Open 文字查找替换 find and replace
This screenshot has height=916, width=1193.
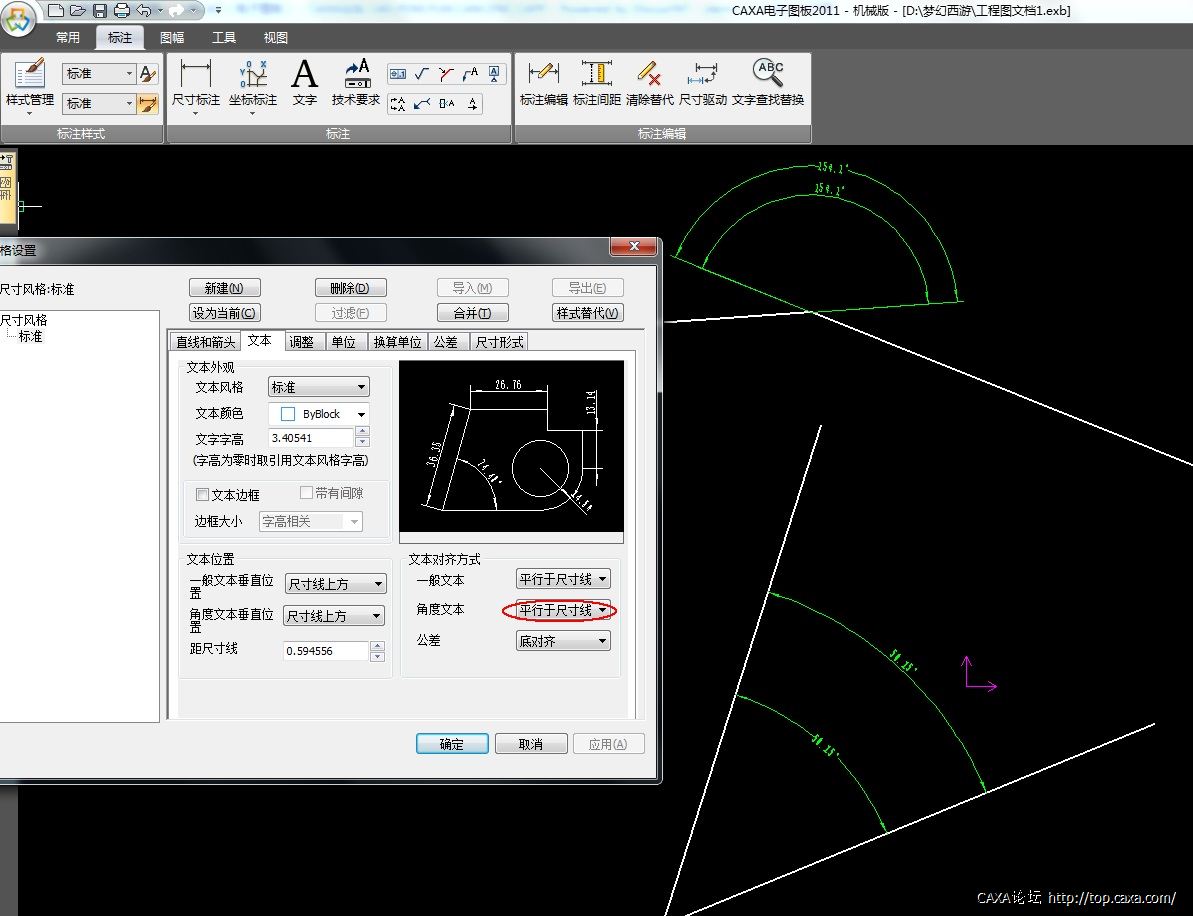click(x=768, y=82)
